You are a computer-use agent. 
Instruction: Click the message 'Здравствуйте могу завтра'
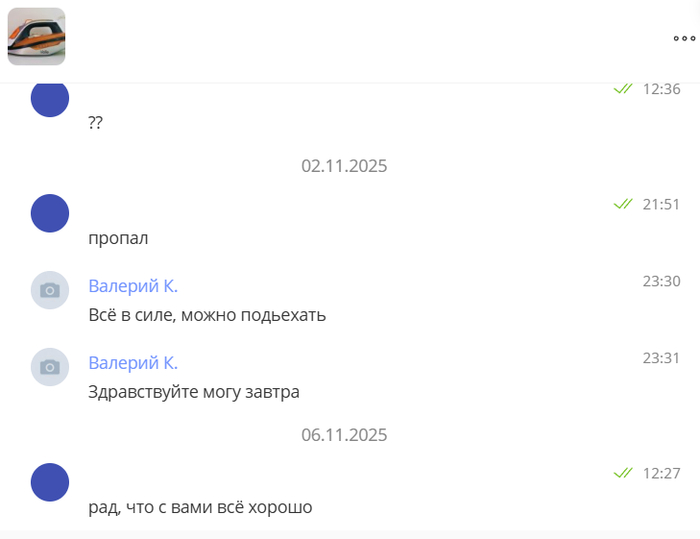pos(194,392)
